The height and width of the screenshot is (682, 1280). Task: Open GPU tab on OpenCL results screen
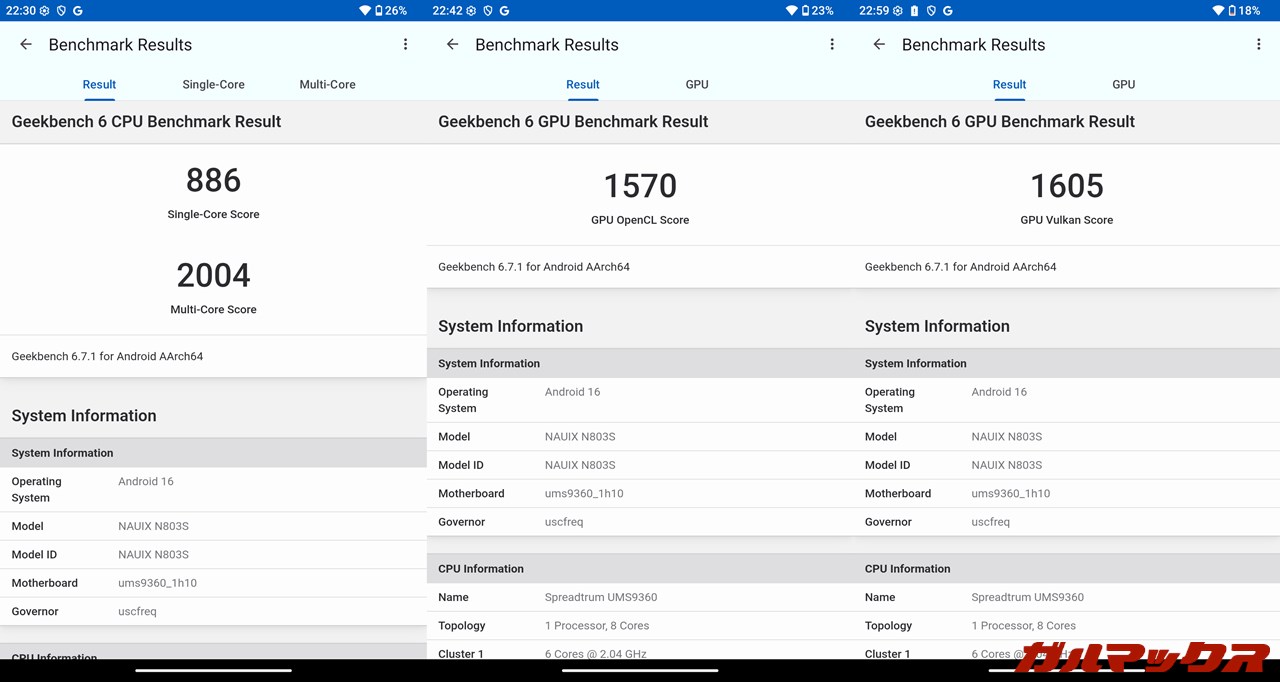click(697, 84)
